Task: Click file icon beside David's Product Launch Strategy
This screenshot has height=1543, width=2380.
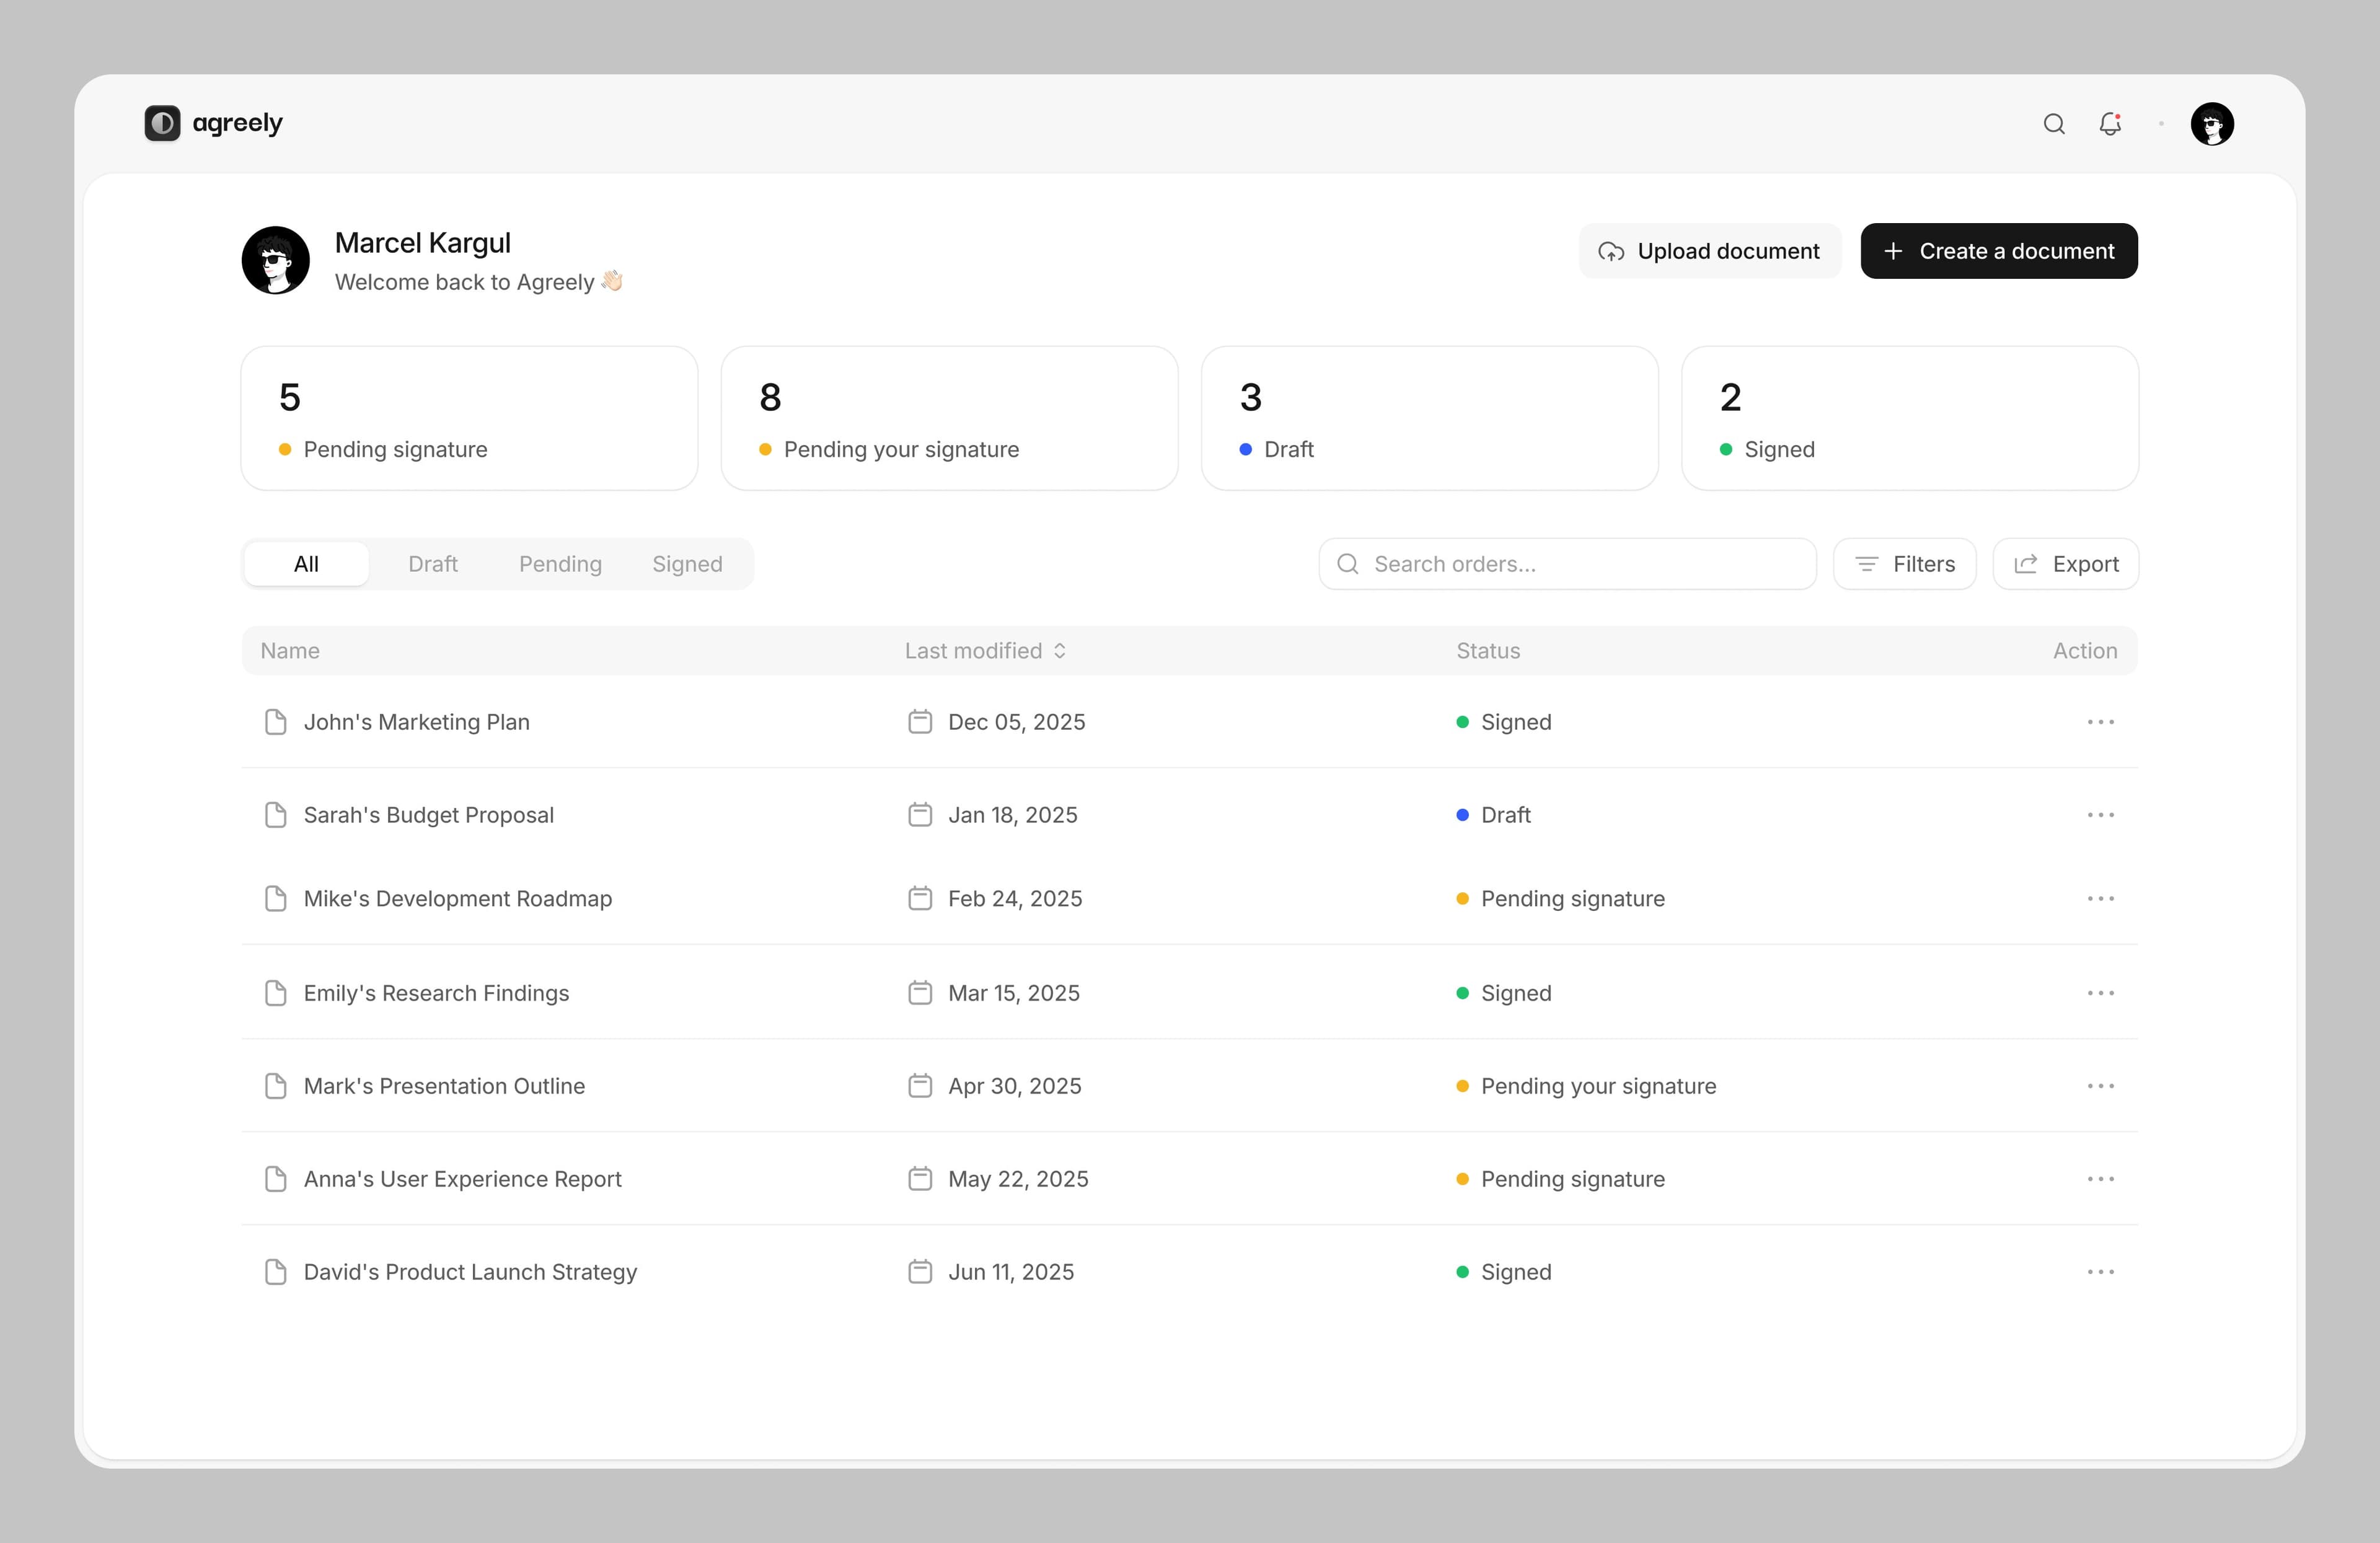Action: [x=275, y=1272]
